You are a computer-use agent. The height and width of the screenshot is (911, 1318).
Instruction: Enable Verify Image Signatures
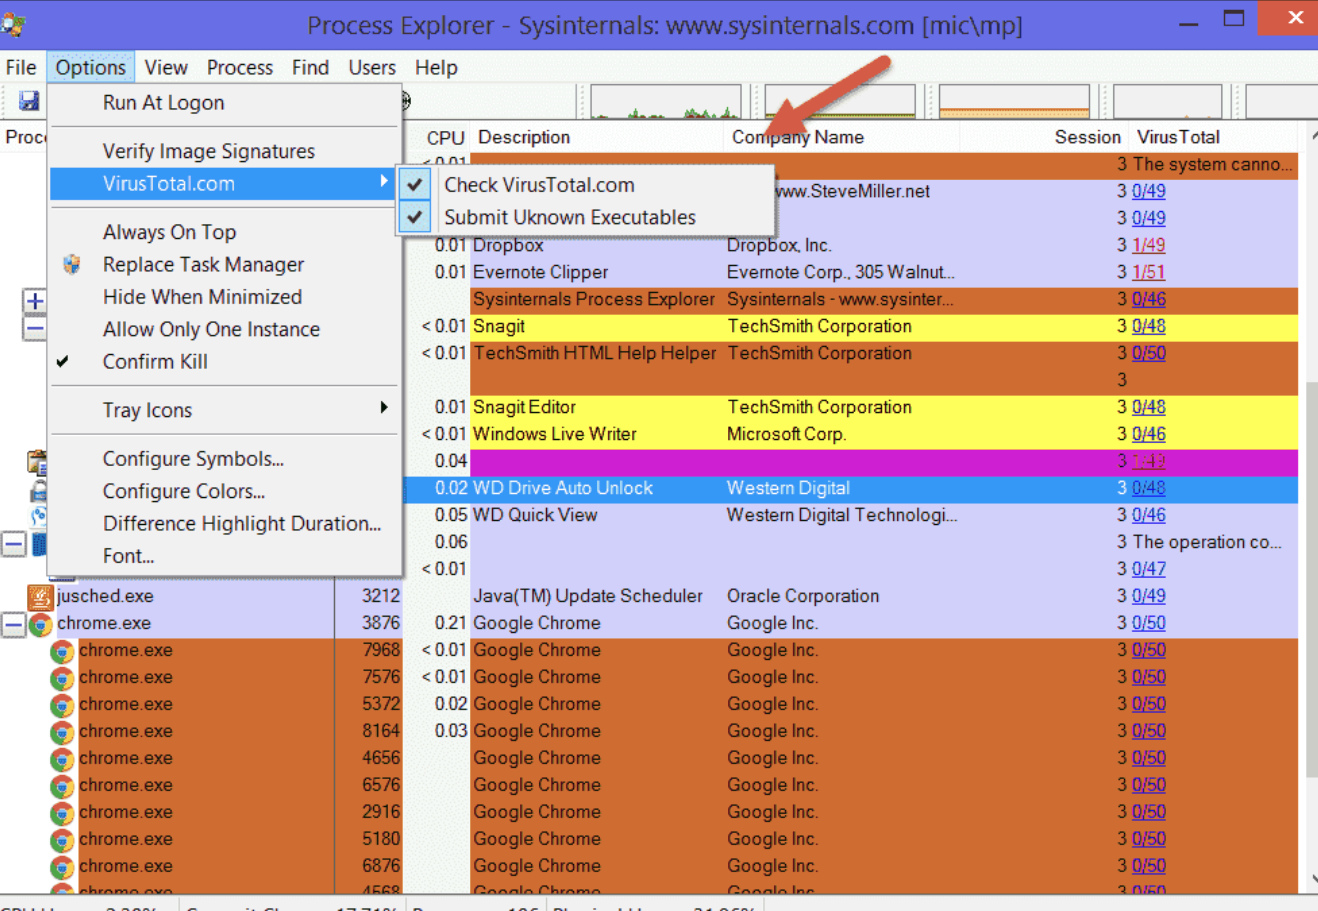coord(225,151)
